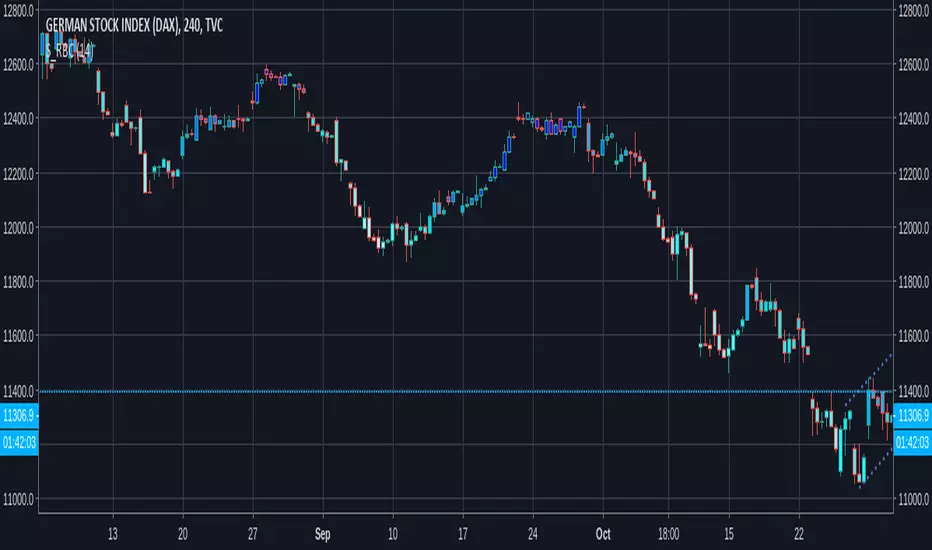Screen dimensions: 932x550
Task: Click the 15 date label on time axis
Action: click(x=729, y=534)
